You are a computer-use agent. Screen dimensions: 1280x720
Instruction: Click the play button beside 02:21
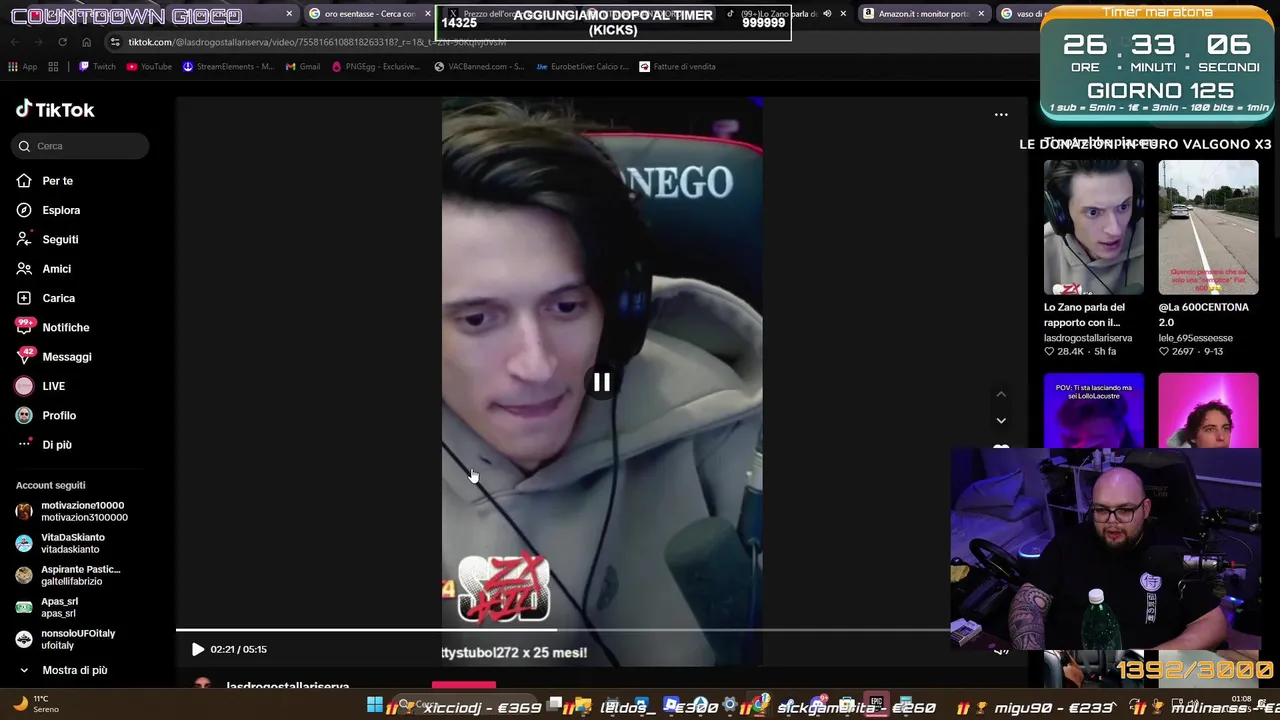[197, 649]
